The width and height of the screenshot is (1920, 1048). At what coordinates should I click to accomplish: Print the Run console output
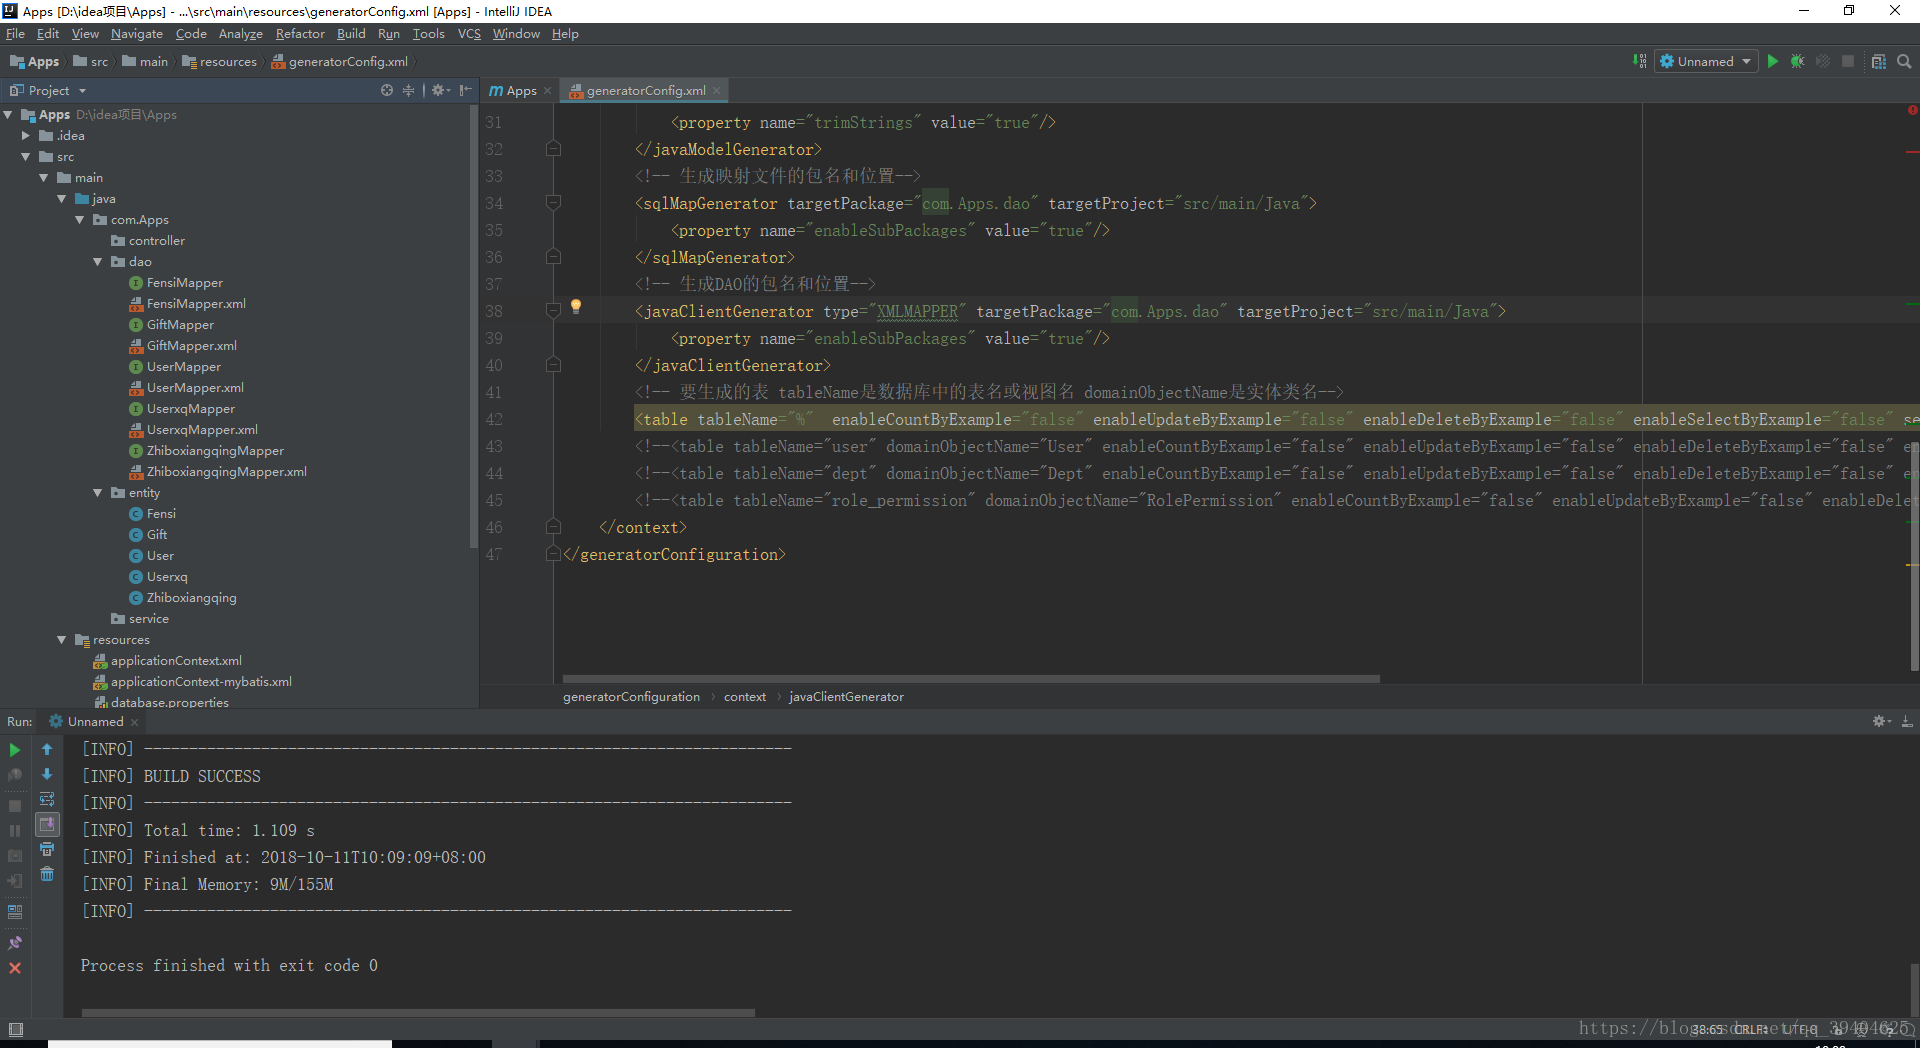click(x=47, y=849)
